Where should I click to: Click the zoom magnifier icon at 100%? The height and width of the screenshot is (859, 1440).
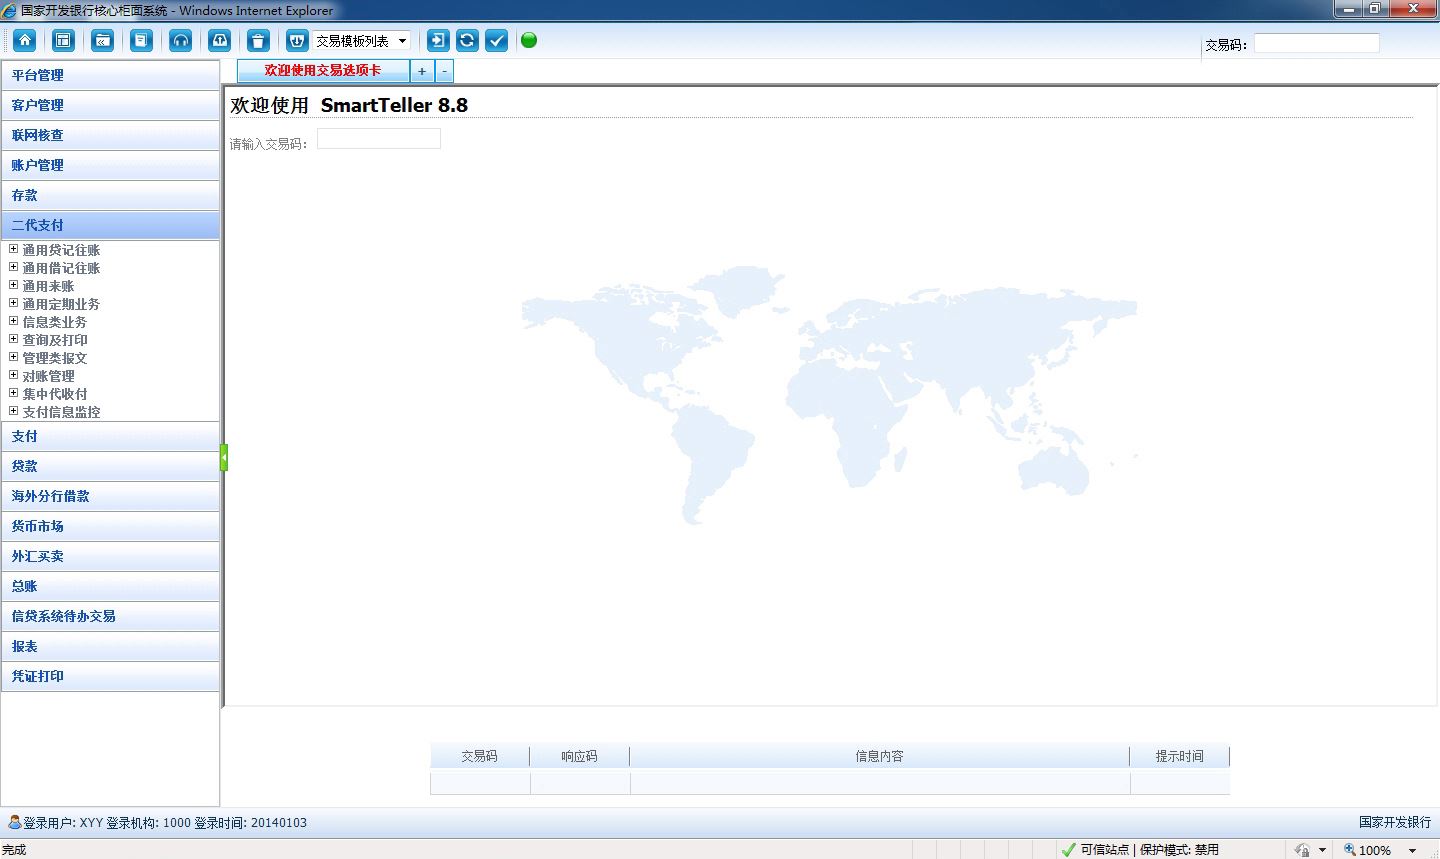[1350, 850]
